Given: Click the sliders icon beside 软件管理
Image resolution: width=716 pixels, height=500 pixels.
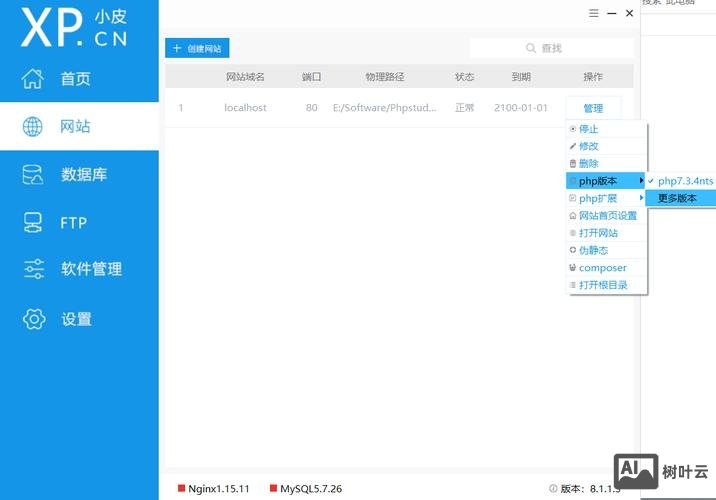Looking at the screenshot, I should (x=34, y=268).
